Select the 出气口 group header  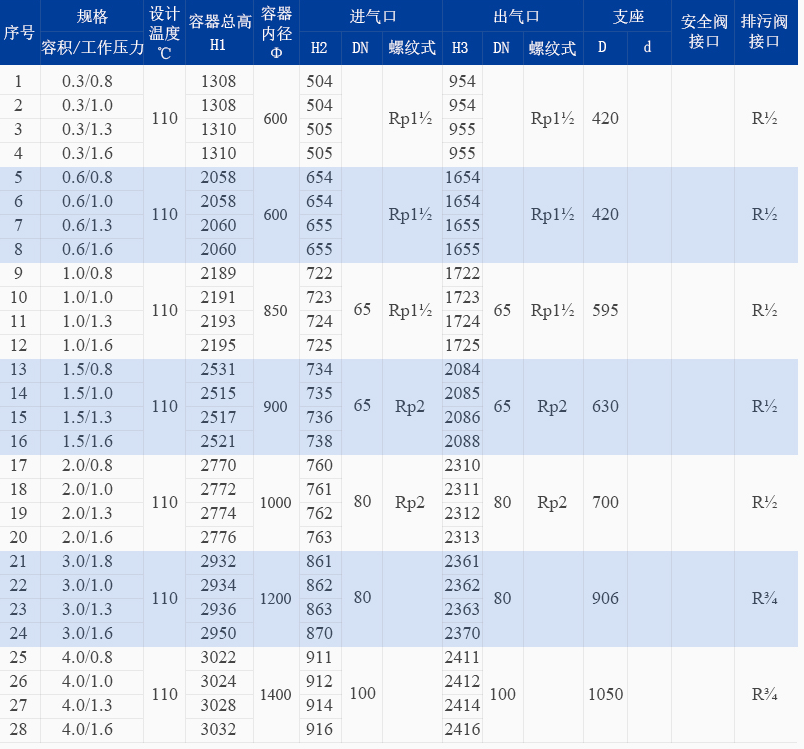(x=512, y=17)
